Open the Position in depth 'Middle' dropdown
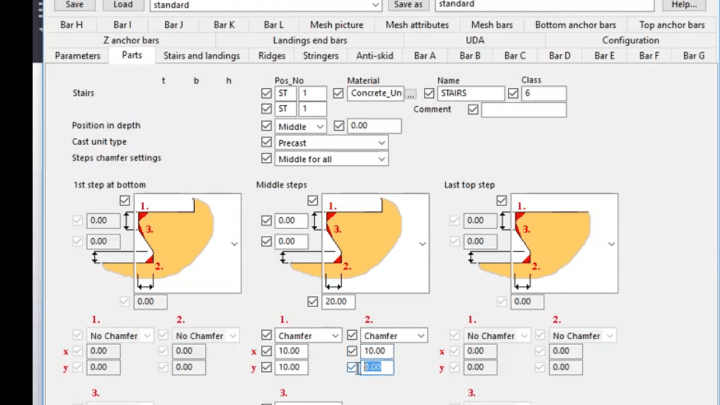The height and width of the screenshot is (405, 720). [x=300, y=126]
